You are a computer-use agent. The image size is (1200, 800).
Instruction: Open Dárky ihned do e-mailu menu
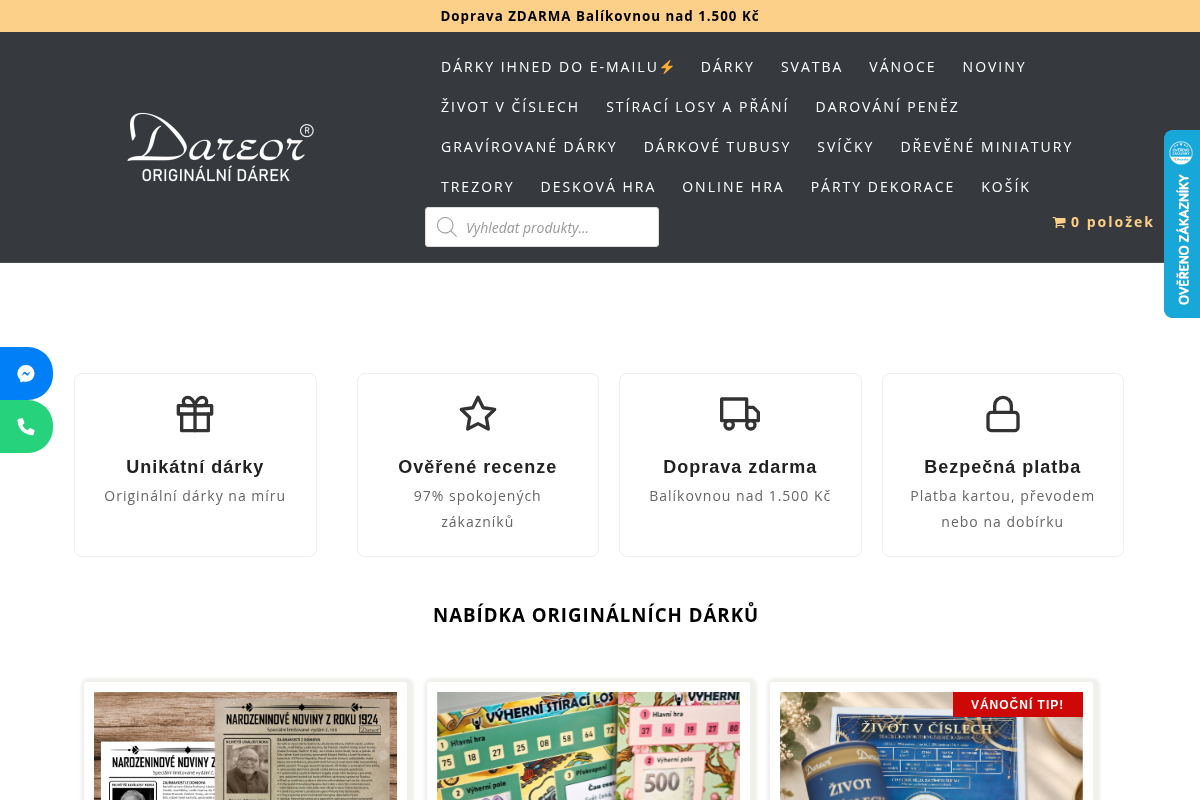tap(559, 67)
